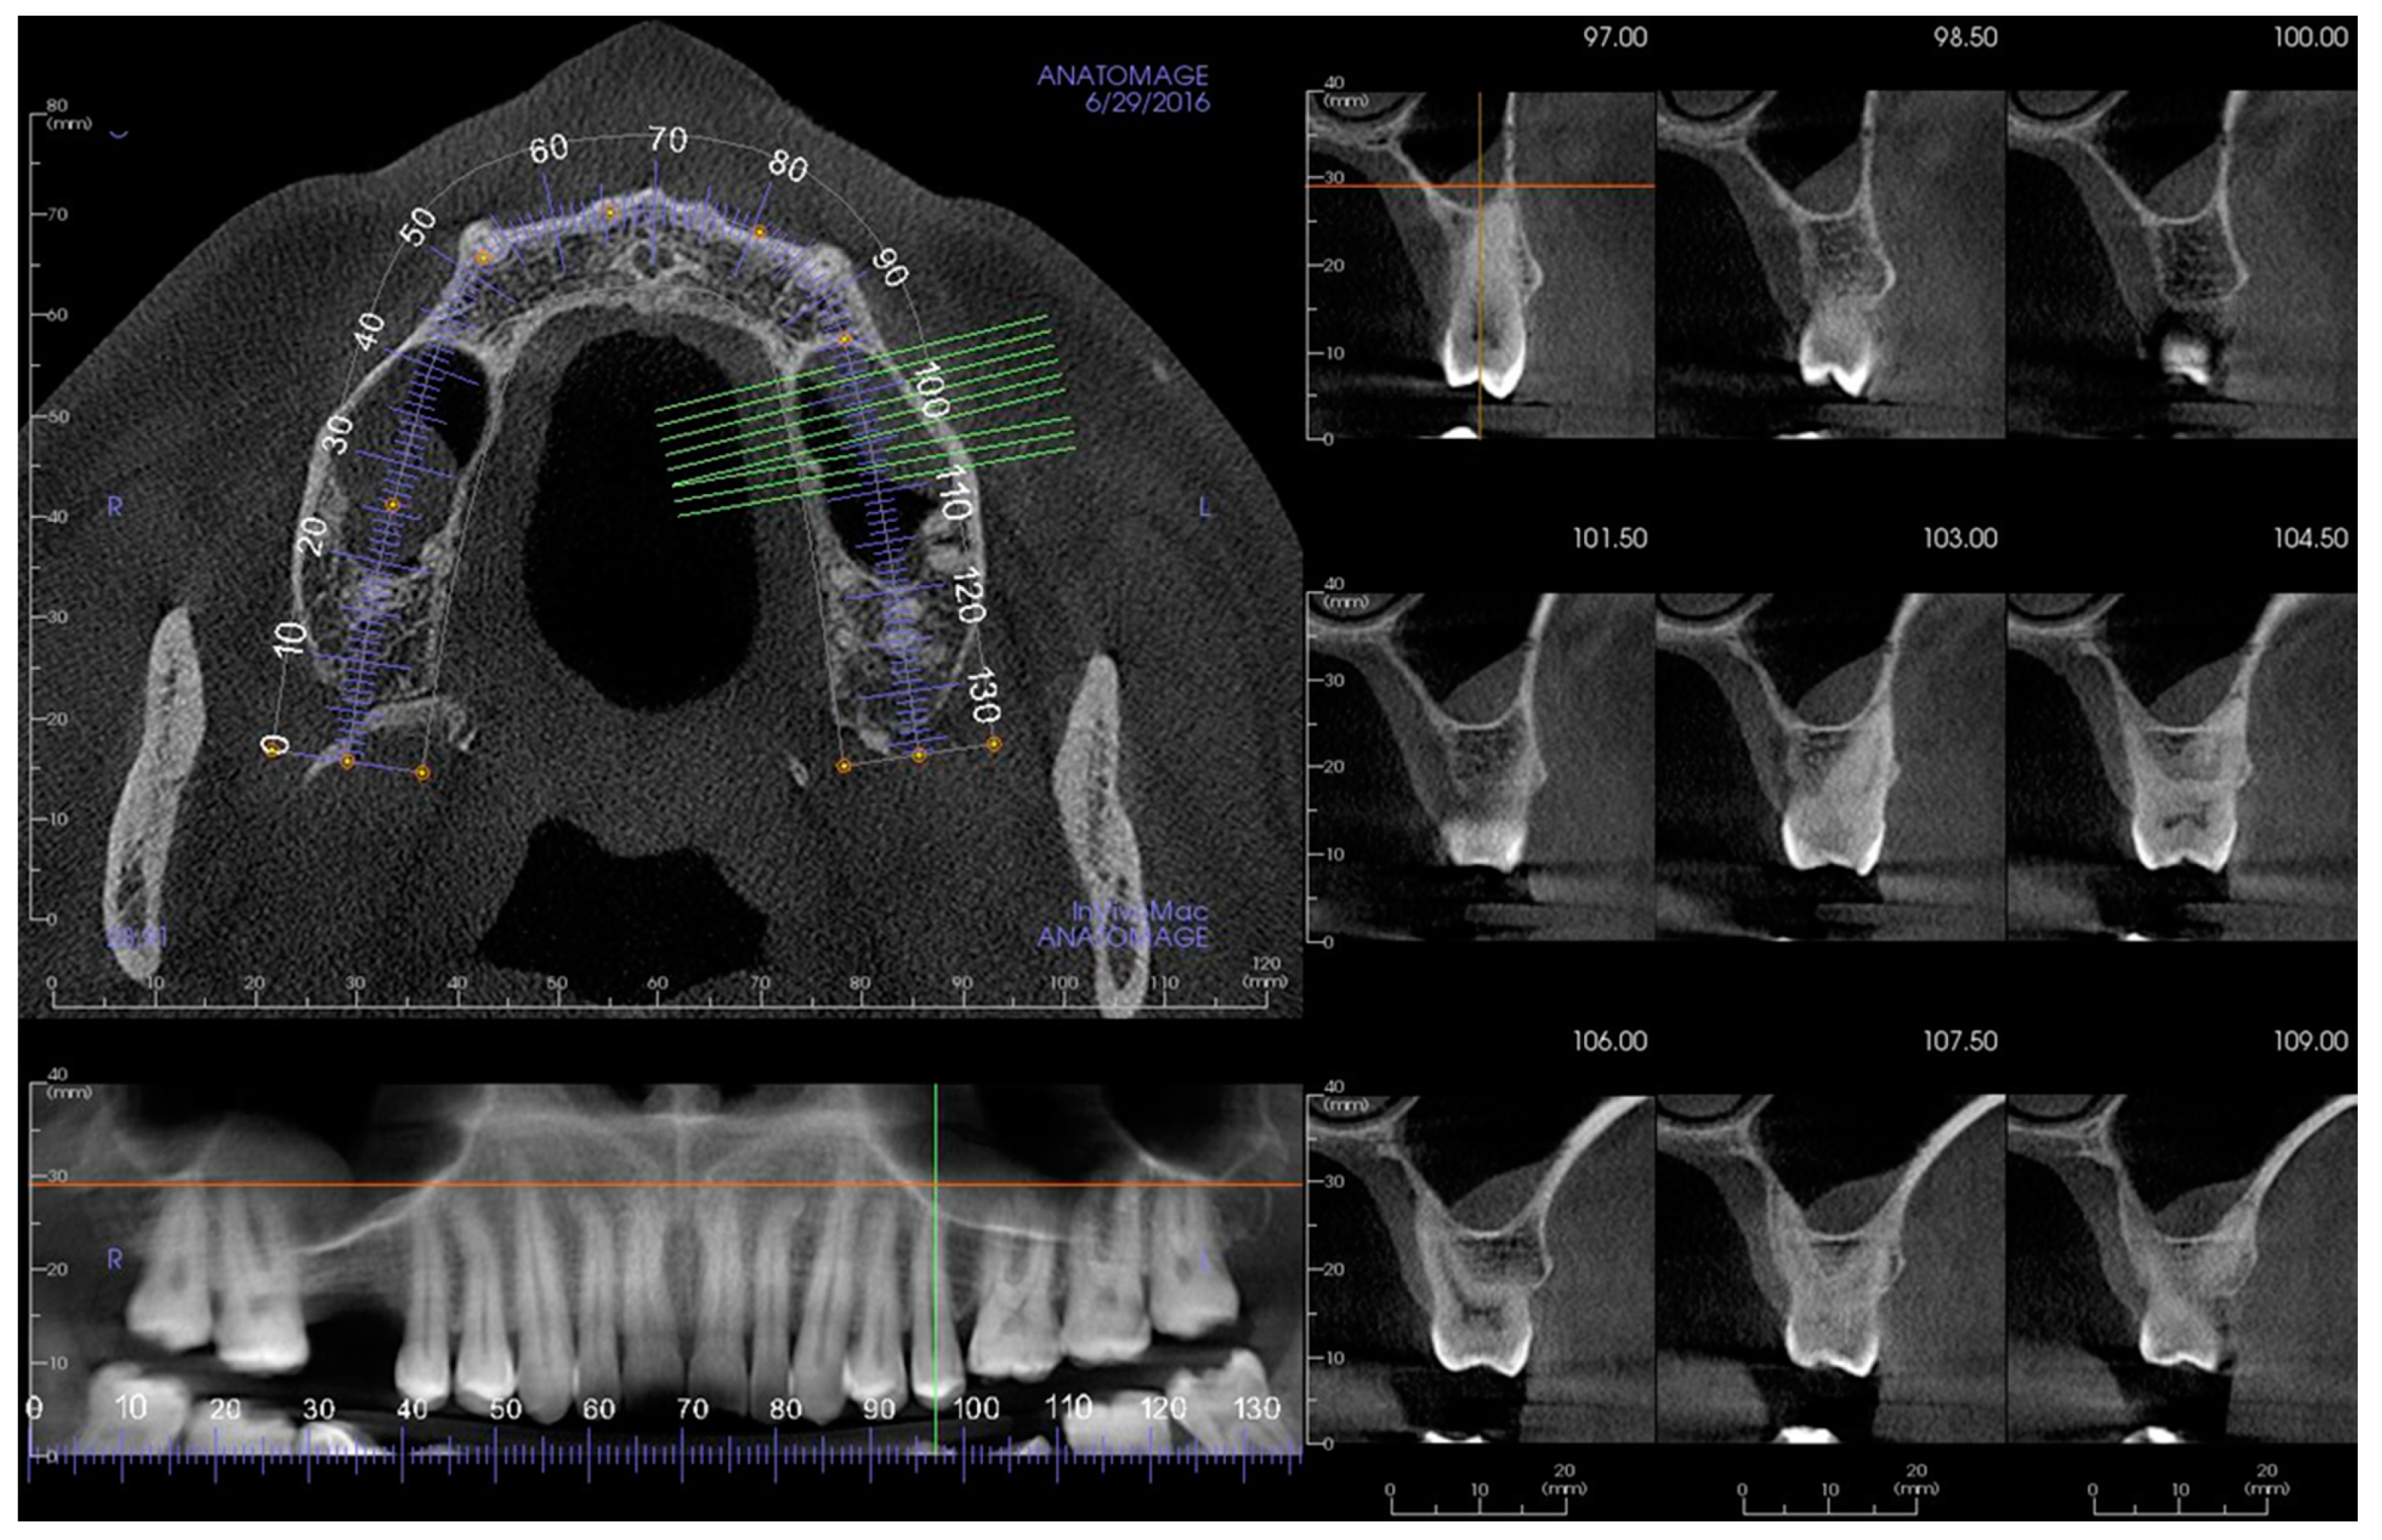Click the green vertical slice indicator in panoramic view
2382x1540 pixels.
click(x=935, y=1250)
